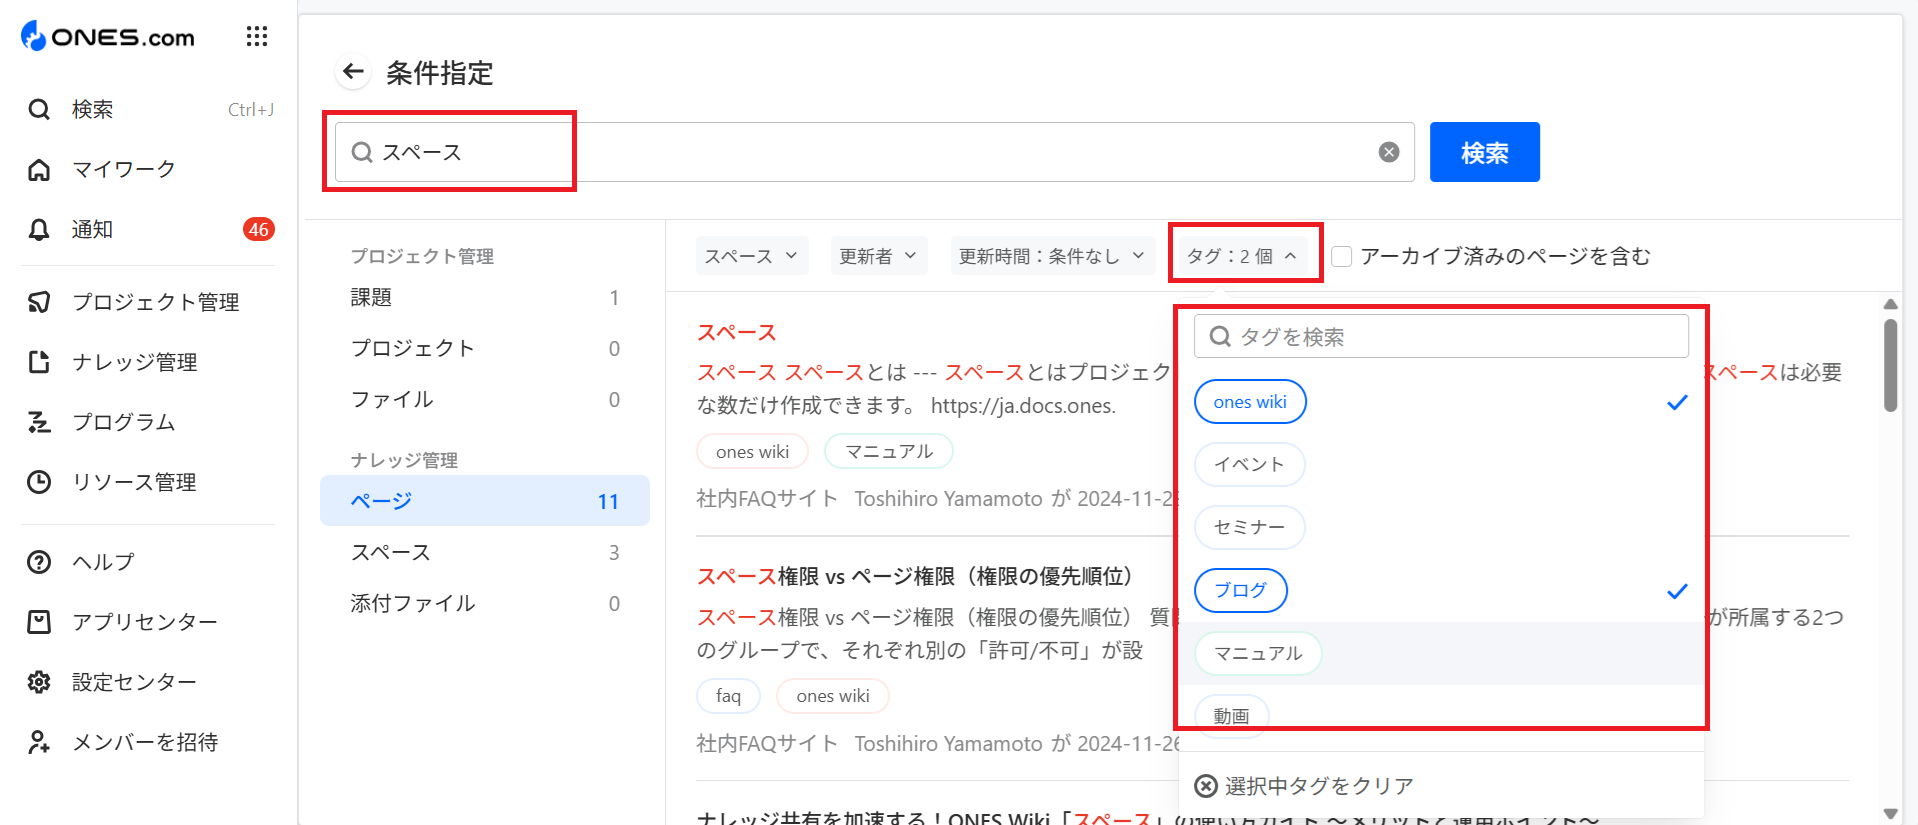Click the プログラム sidebar icon
Viewport: 1918px width, 825px height.
(x=39, y=422)
